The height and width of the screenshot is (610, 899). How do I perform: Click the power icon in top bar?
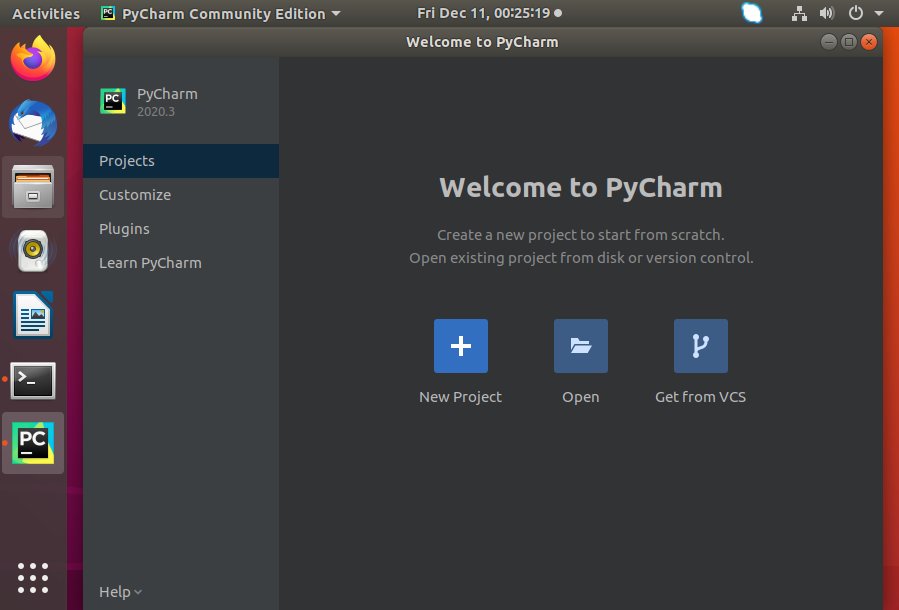point(855,13)
